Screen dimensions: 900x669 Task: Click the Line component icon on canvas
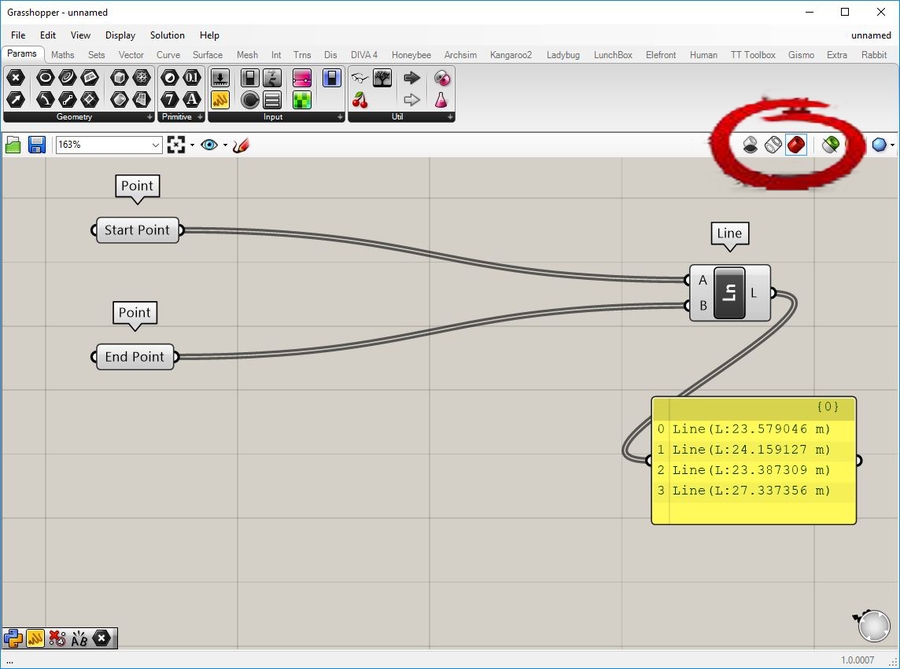pyautogui.click(x=729, y=293)
